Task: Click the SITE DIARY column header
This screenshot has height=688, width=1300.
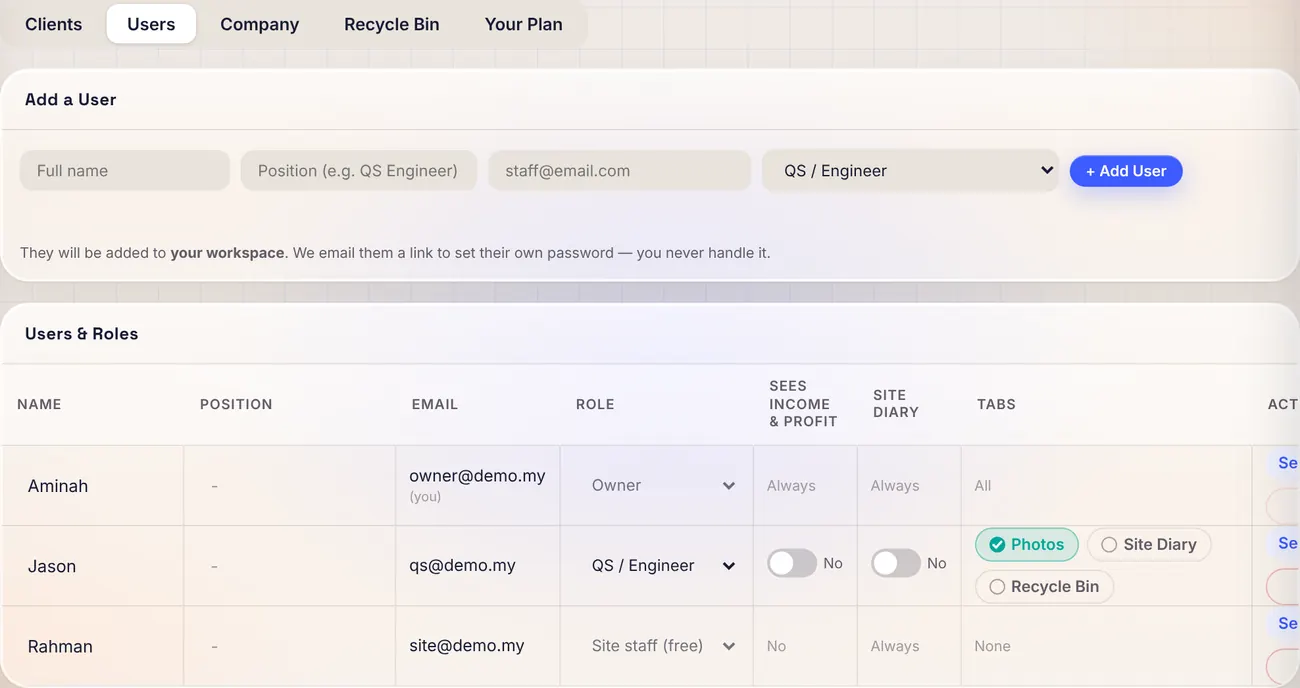Action: point(896,403)
